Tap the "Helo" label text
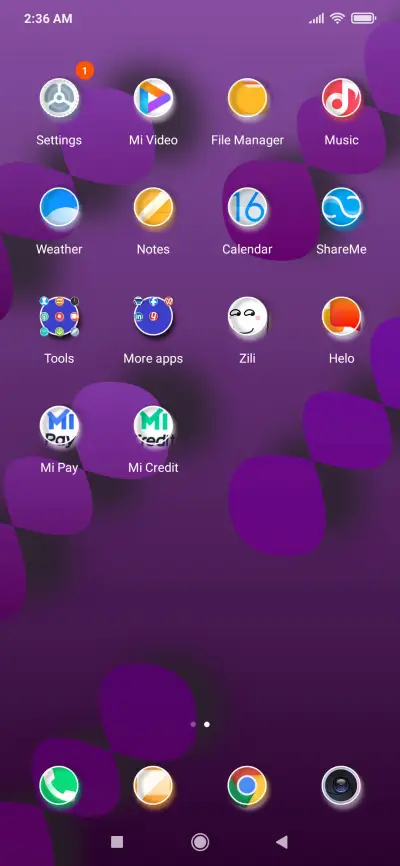The width and height of the screenshot is (400, 866). click(x=341, y=358)
